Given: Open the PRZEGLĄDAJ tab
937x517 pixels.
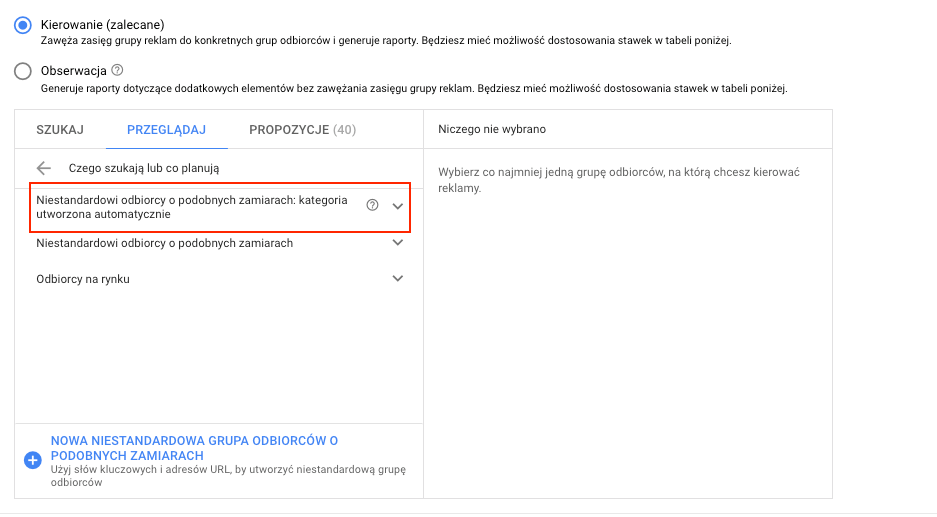Looking at the screenshot, I should point(166,130).
